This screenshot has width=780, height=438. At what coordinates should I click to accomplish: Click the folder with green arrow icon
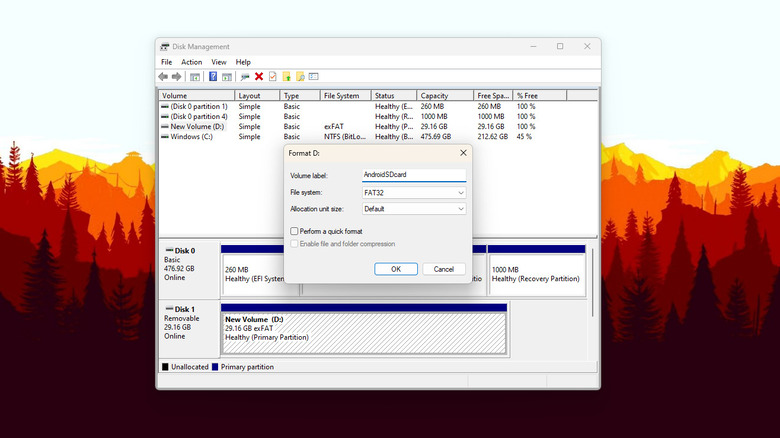point(286,76)
